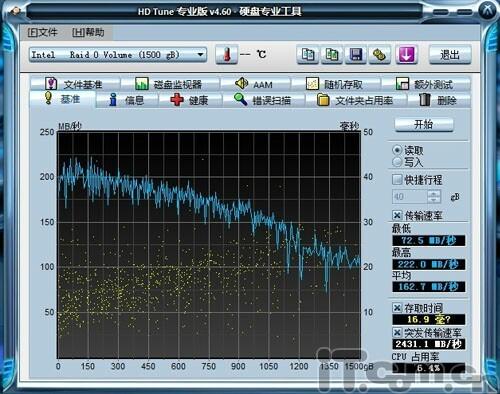
Task: Click the access time 16.9 value
Action: (x=429, y=319)
